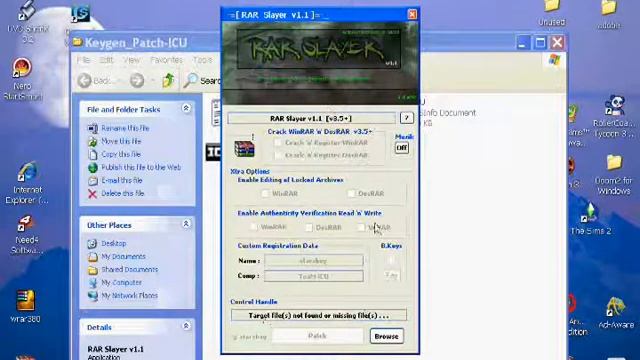Enable locked archive editing for WinRAR
640x360 pixels.
[265, 193]
